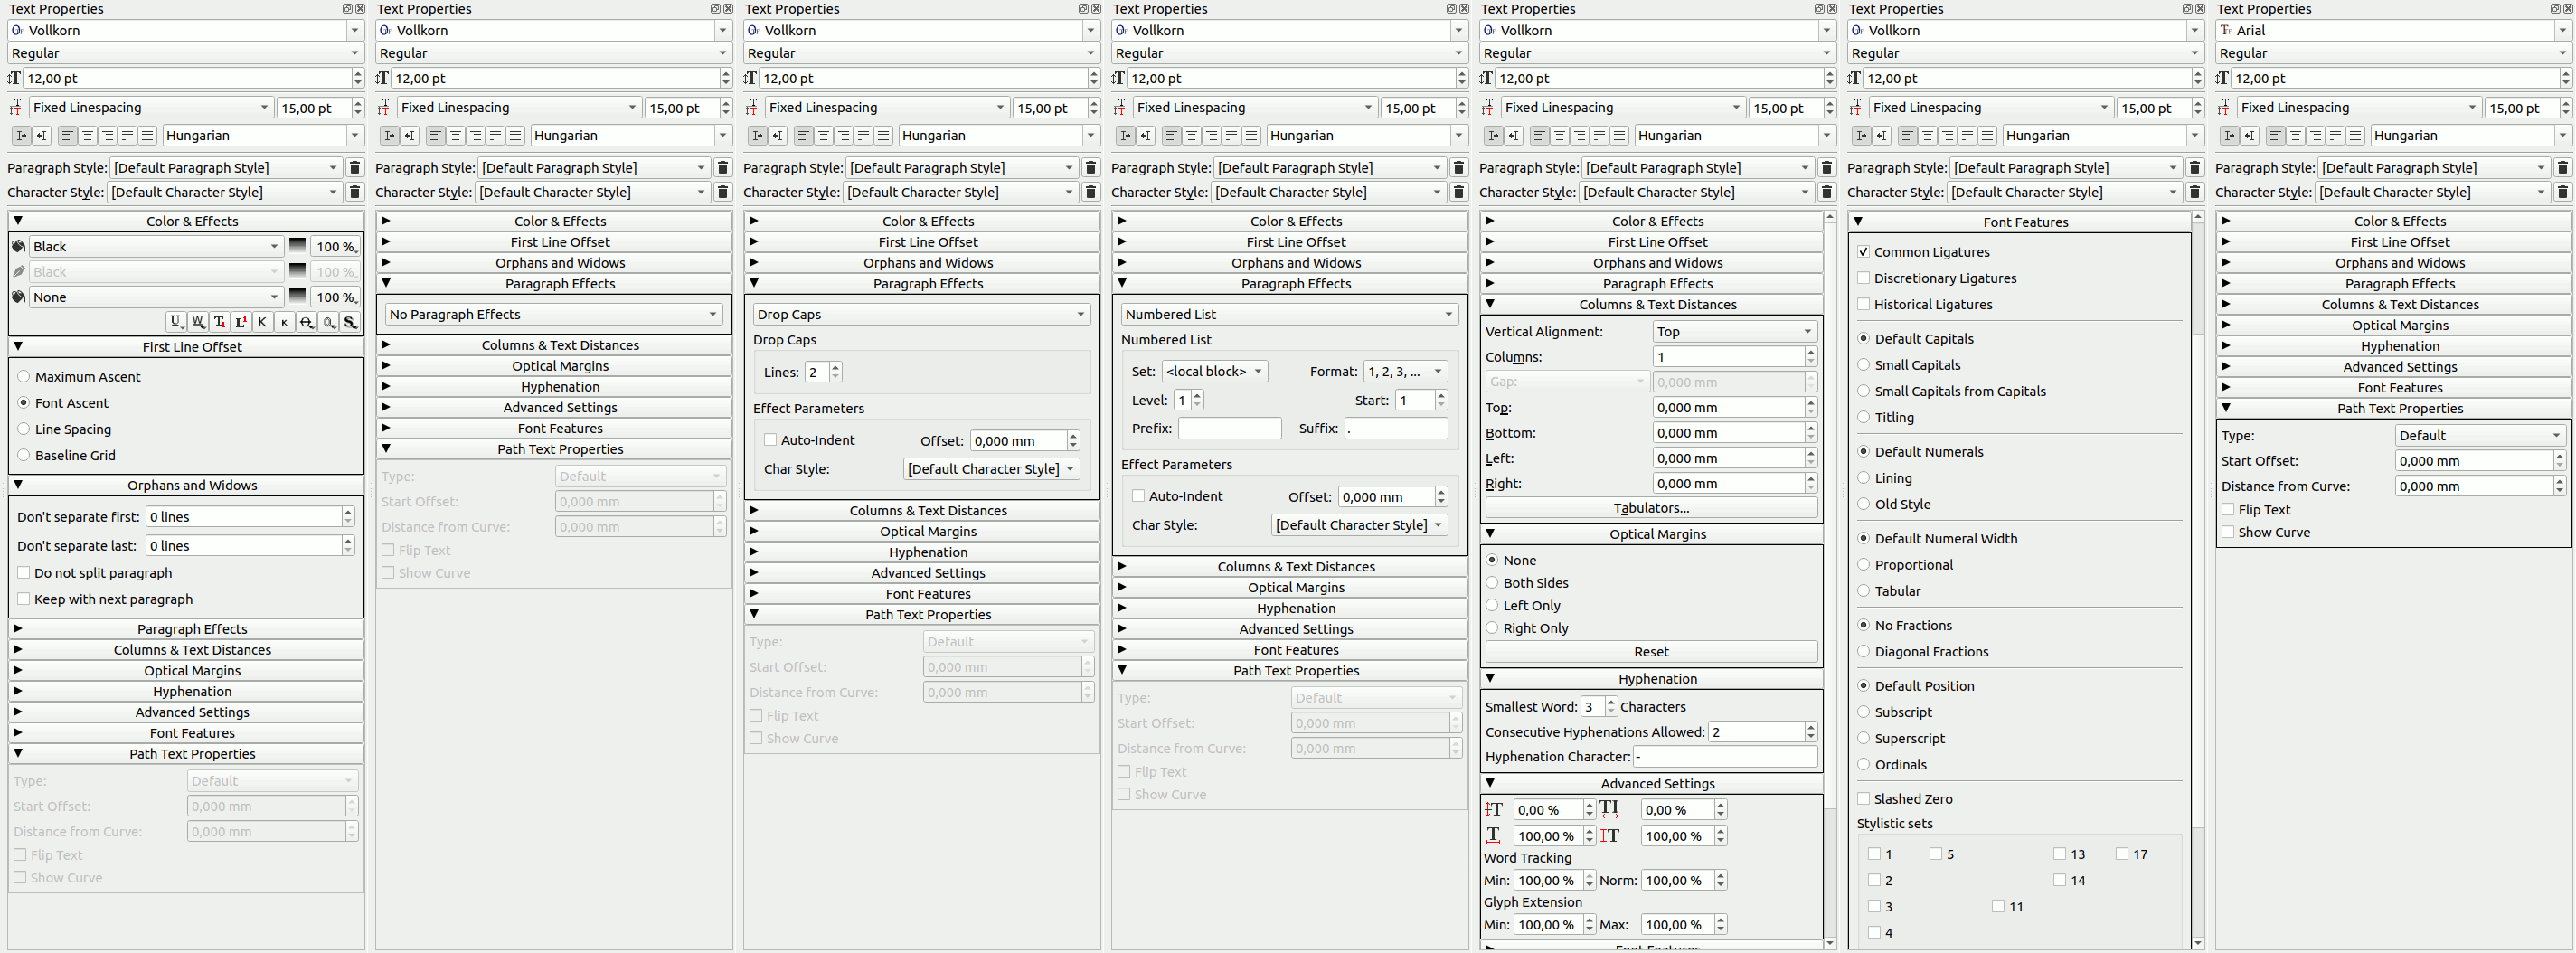2576x953 pixels.
Task: Choose Both Sides optical margins option
Action: pyautogui.click(x=1492, y=583)
